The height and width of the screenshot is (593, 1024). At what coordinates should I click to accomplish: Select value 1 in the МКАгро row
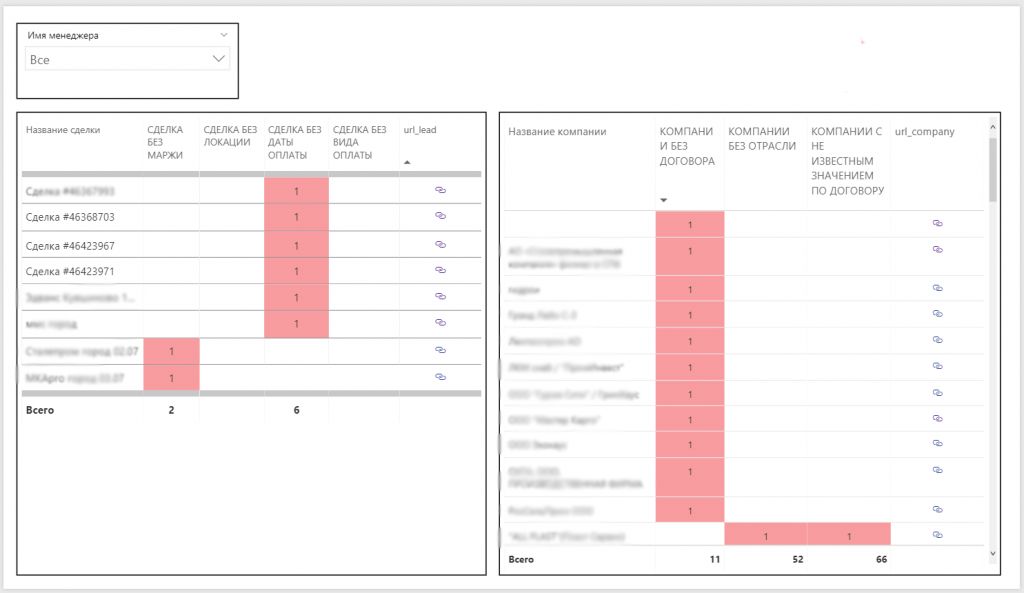tap(171, 378)
